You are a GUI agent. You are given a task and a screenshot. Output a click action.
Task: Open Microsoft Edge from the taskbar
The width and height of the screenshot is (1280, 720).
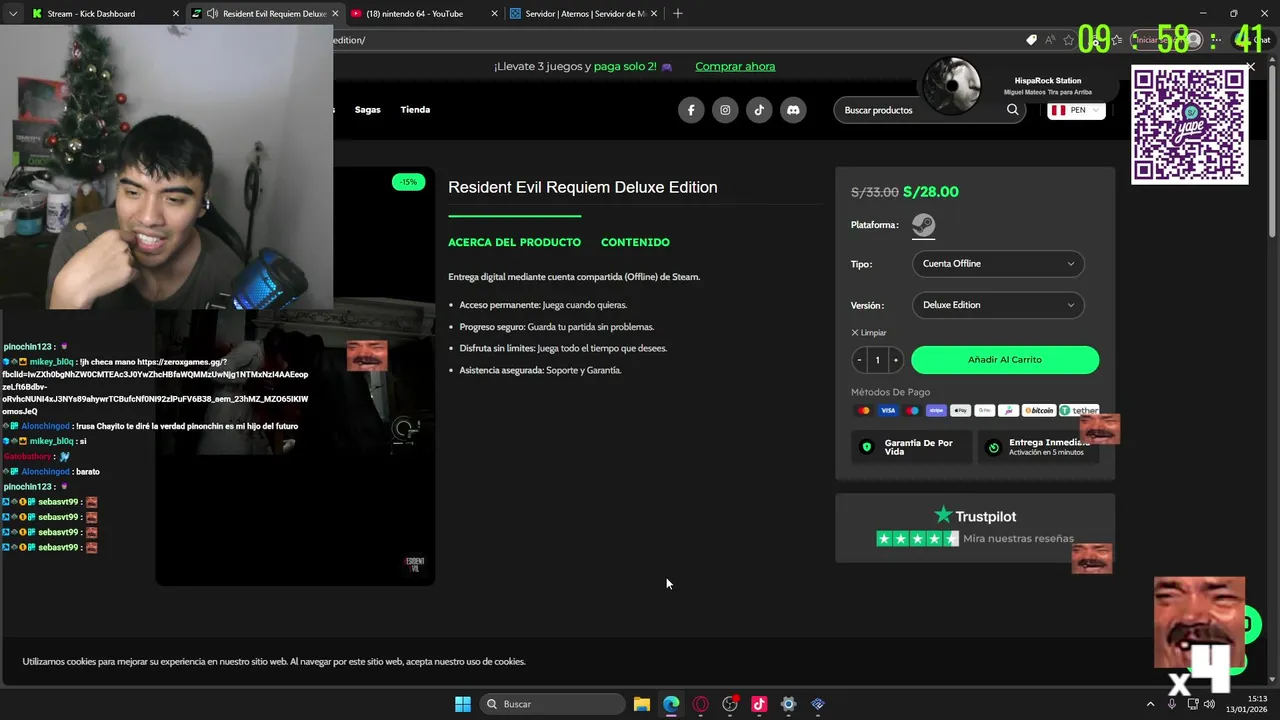671,704
